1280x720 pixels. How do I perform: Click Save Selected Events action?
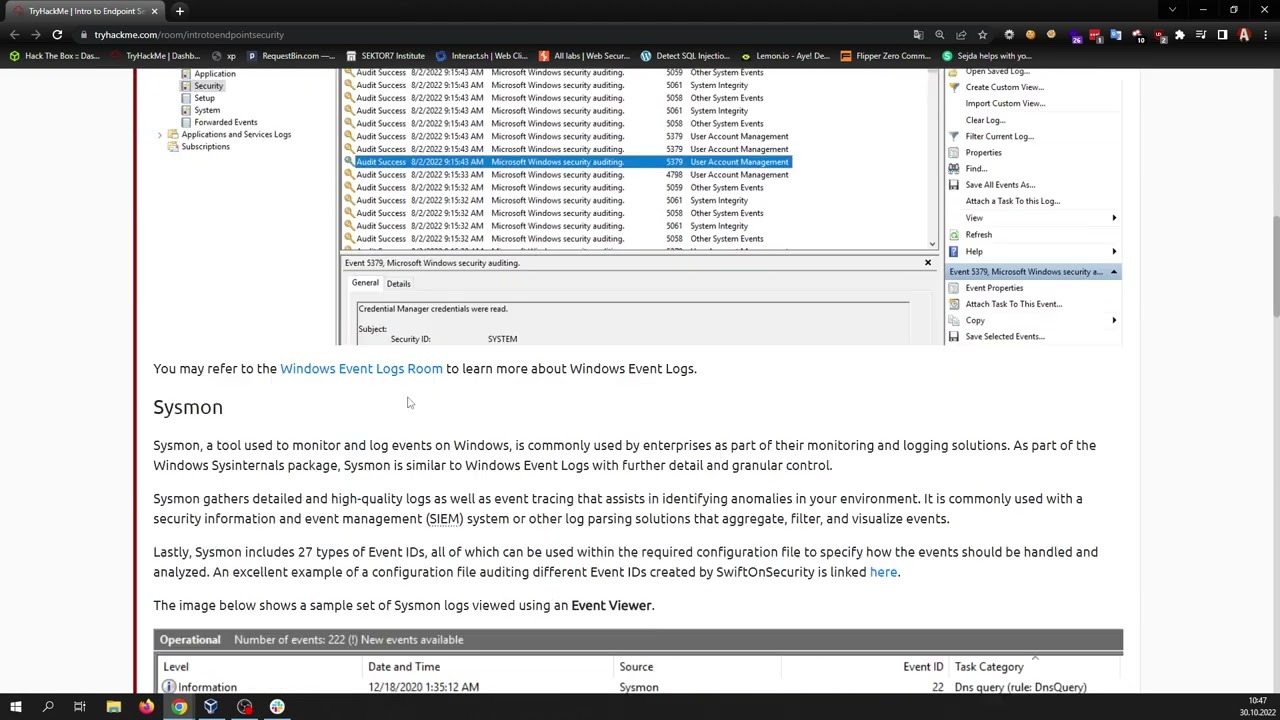1004,337
